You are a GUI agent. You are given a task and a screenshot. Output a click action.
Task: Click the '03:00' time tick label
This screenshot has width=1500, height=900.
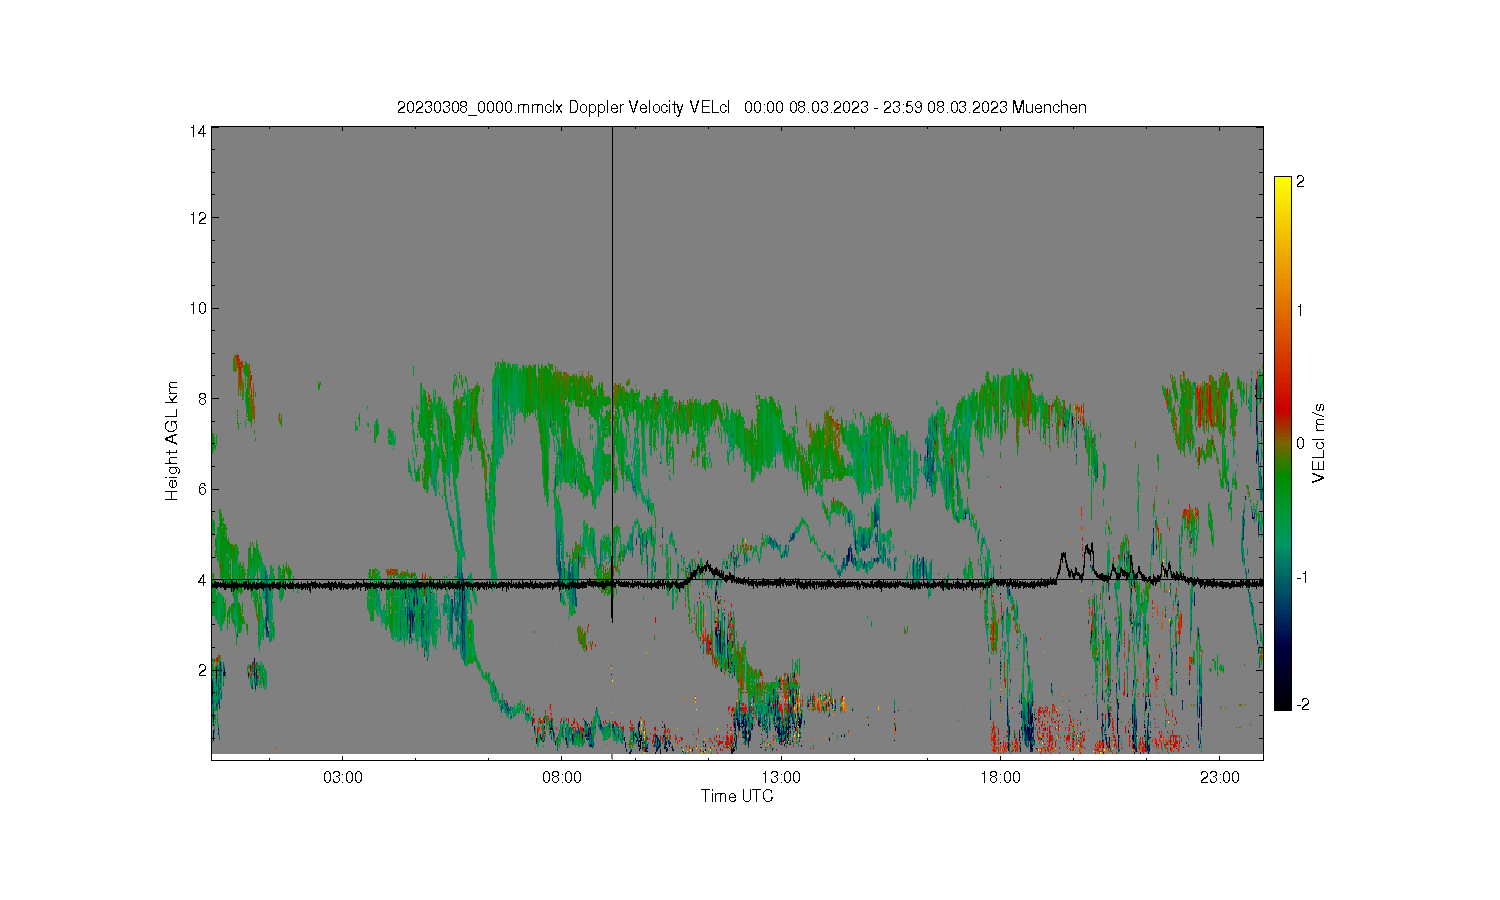pos(343,777)
